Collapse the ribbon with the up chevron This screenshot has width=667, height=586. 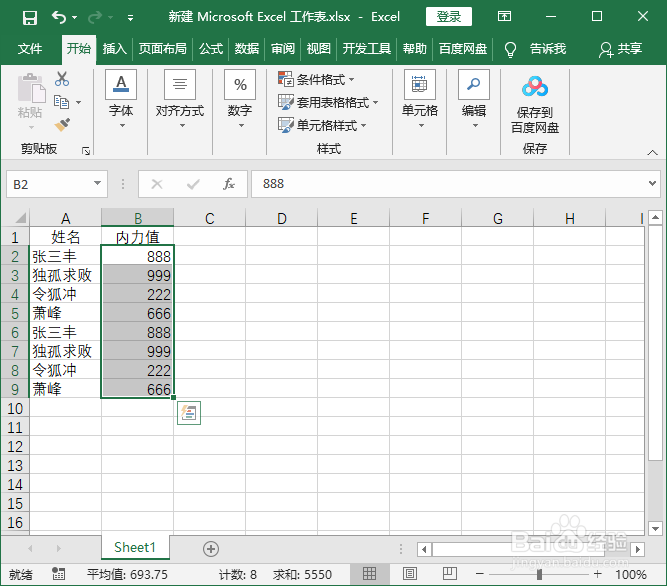tap(653, 152)
